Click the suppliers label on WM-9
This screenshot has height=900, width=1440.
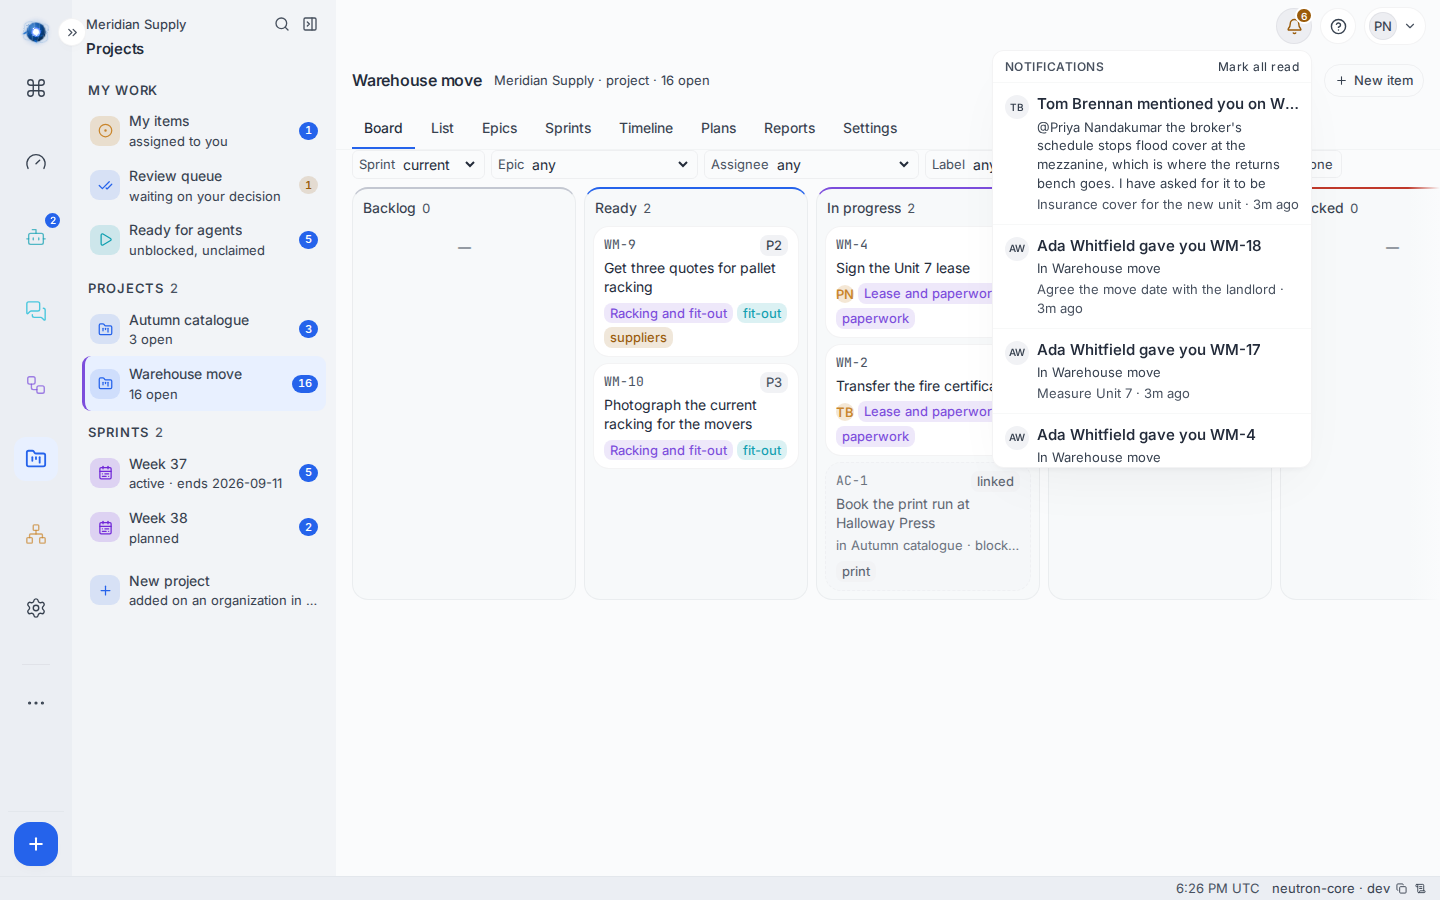point(638,338)
